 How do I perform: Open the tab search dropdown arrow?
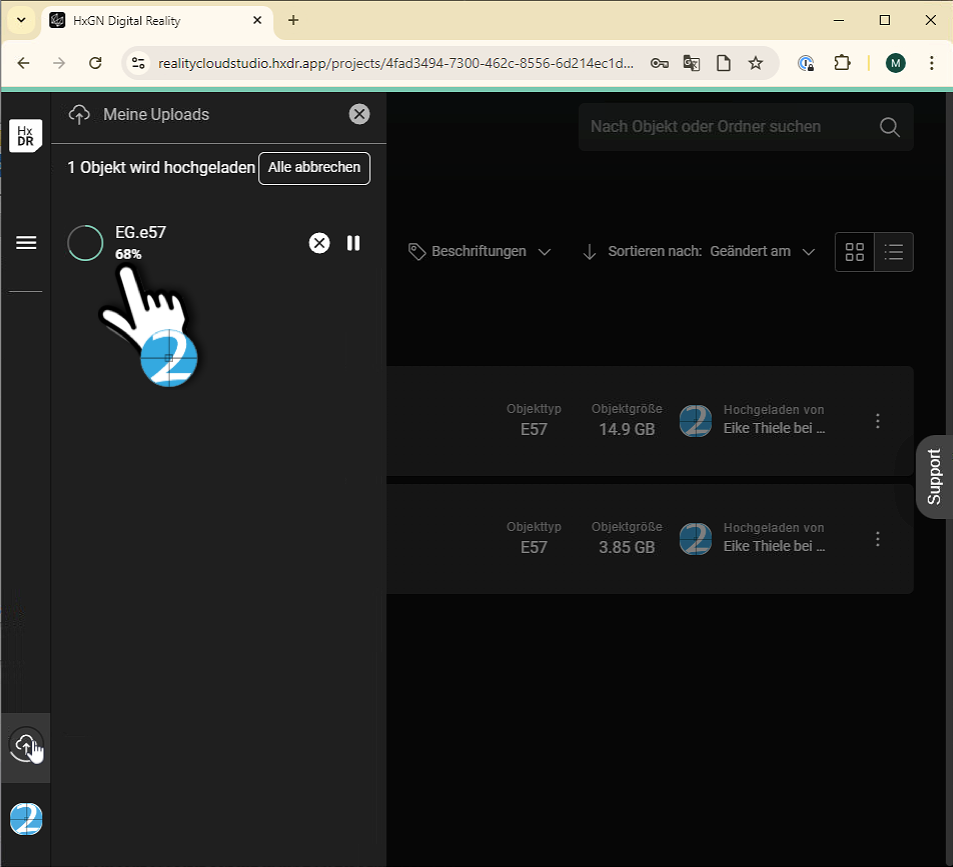[x=21, y=21]
